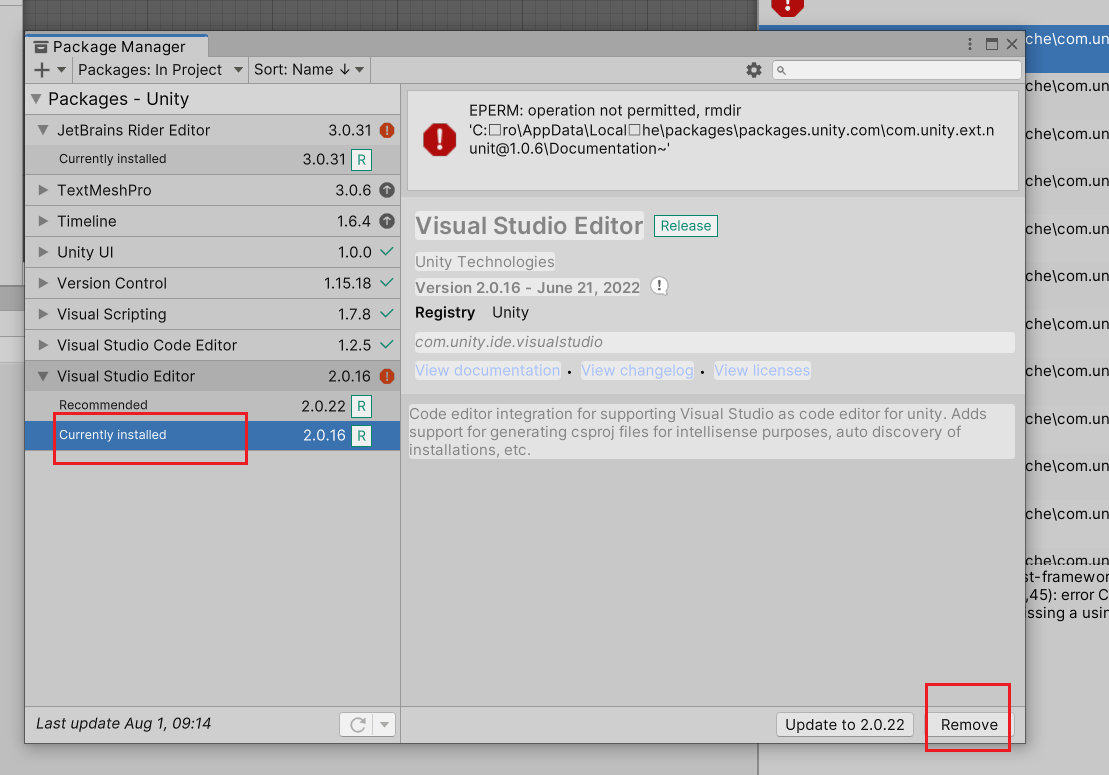The image size is (1109, 775).
Task: Select the Package Manager tab
Action: click(x=117, y=47)
